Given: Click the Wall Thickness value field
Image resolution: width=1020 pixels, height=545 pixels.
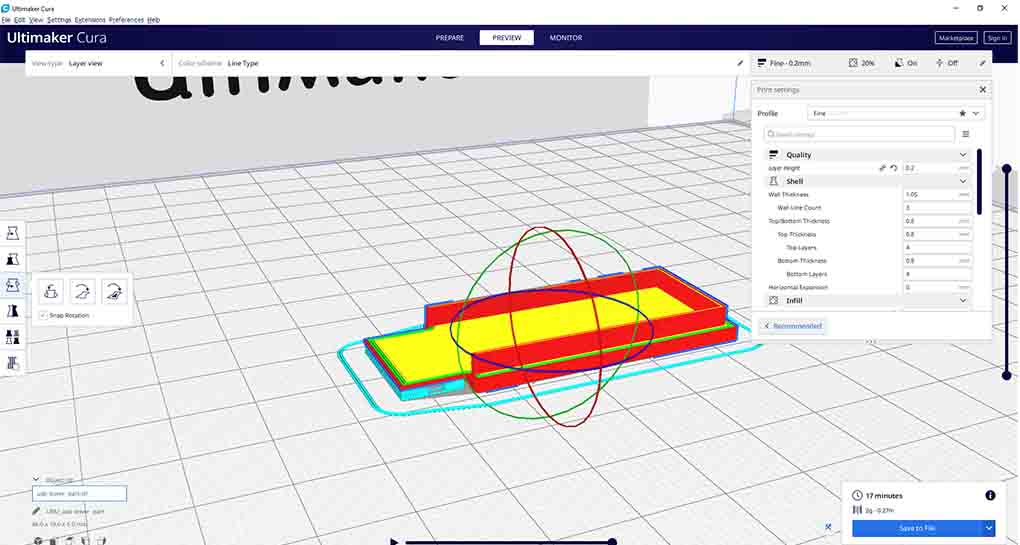Looking at the screenshot, I should 937,194.
